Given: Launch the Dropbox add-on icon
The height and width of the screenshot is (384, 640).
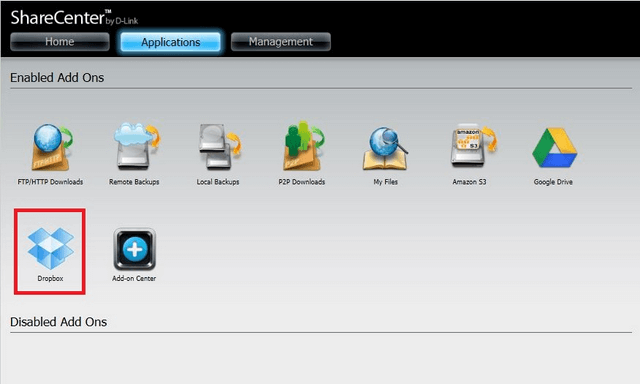Looking at the screenshot, I should click(51, 249).
